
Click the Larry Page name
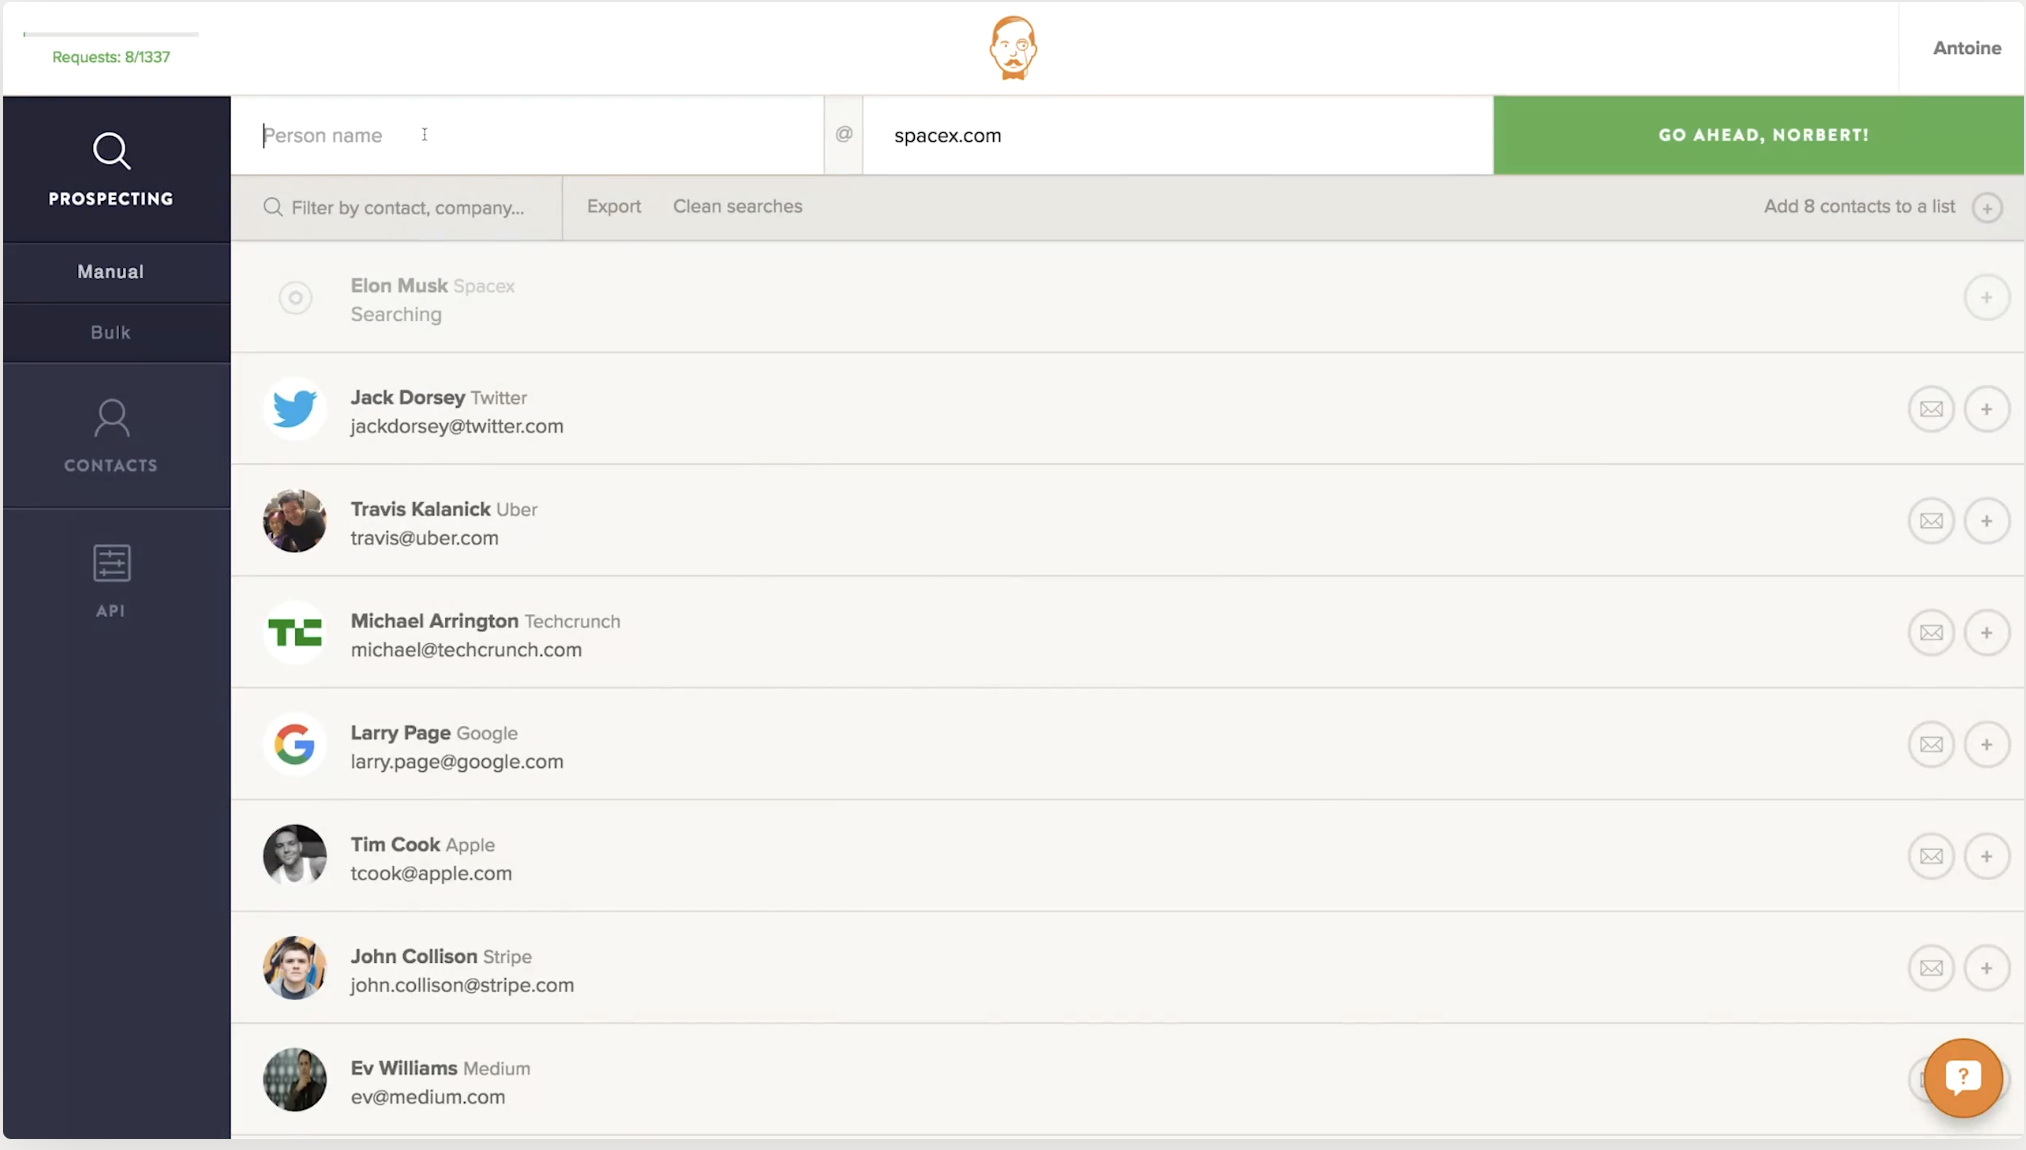pyautogui.click(x=400, y=733)
